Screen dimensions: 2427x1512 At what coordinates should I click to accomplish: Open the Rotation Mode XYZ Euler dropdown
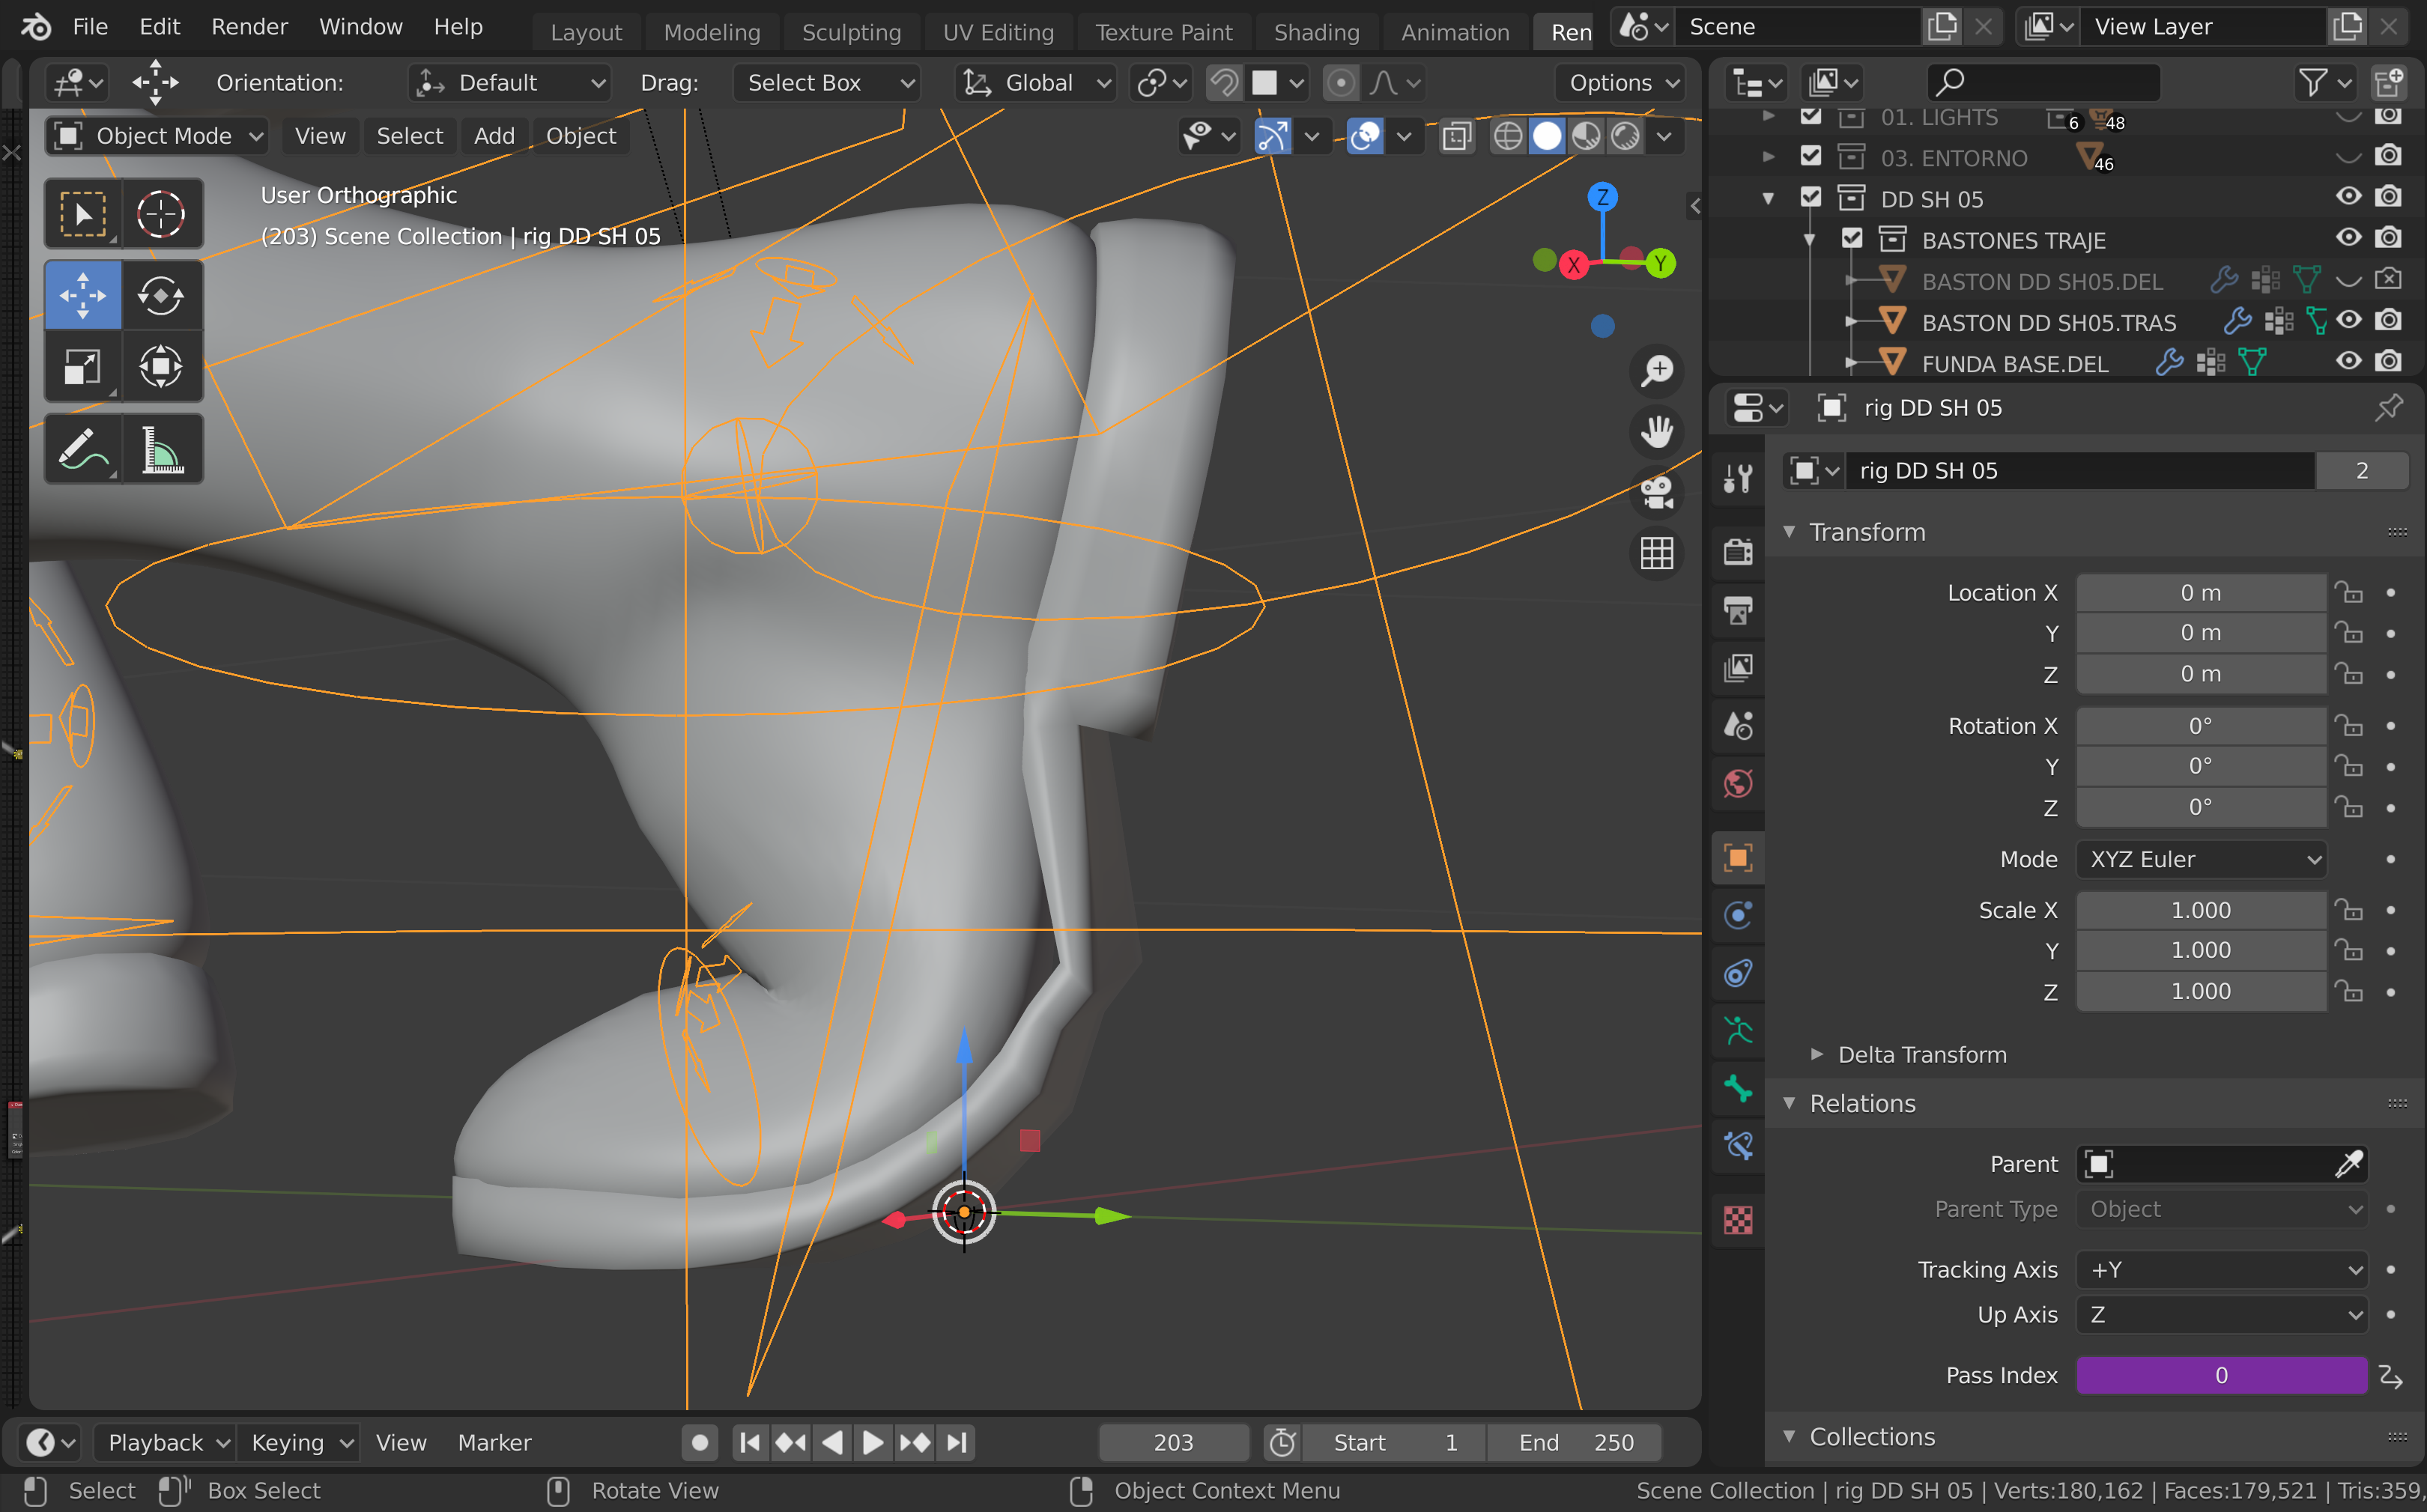[2201, 859]
